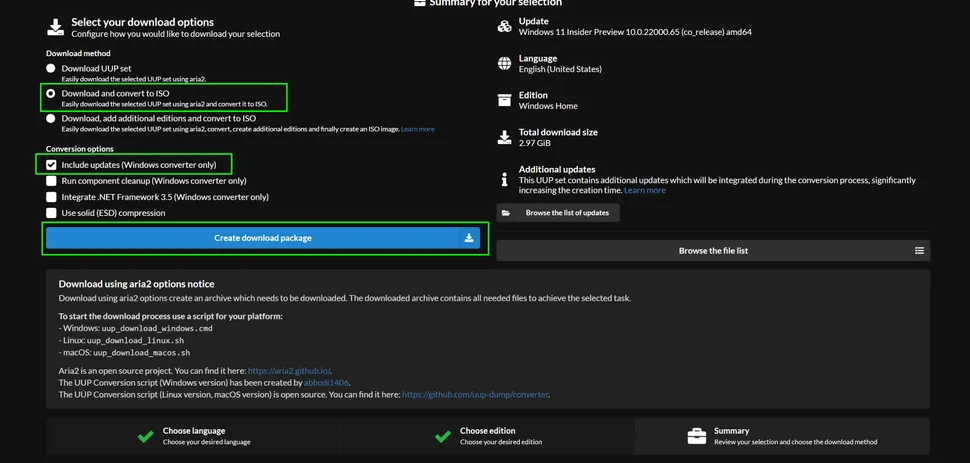Enable Use solid (ESD) compression
The width and height of the screenshot is (970, 463).
(51, 213)
